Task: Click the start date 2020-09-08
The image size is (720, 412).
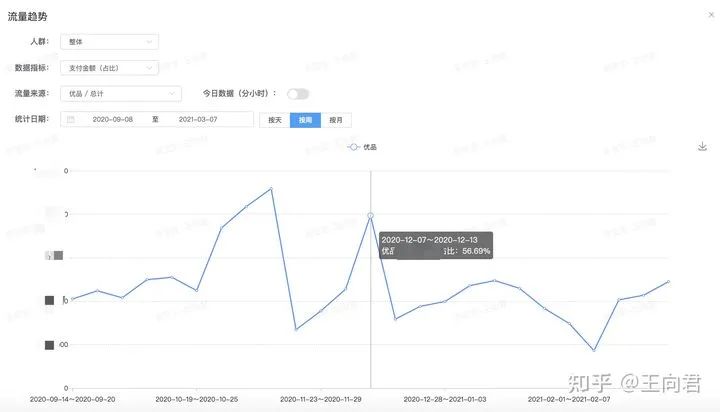Action: 113,120
